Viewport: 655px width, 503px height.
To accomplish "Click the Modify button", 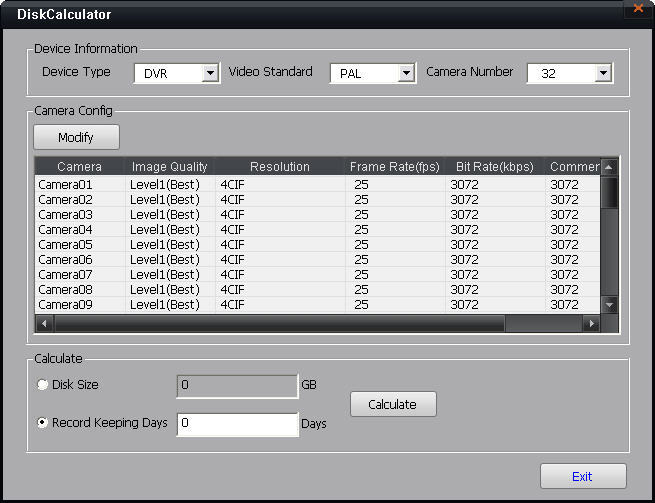I will click(76, 137).
